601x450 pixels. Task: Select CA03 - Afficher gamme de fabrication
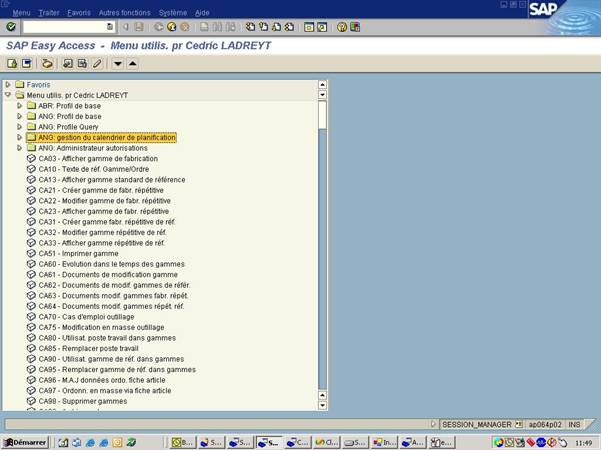tap(98, 158)
